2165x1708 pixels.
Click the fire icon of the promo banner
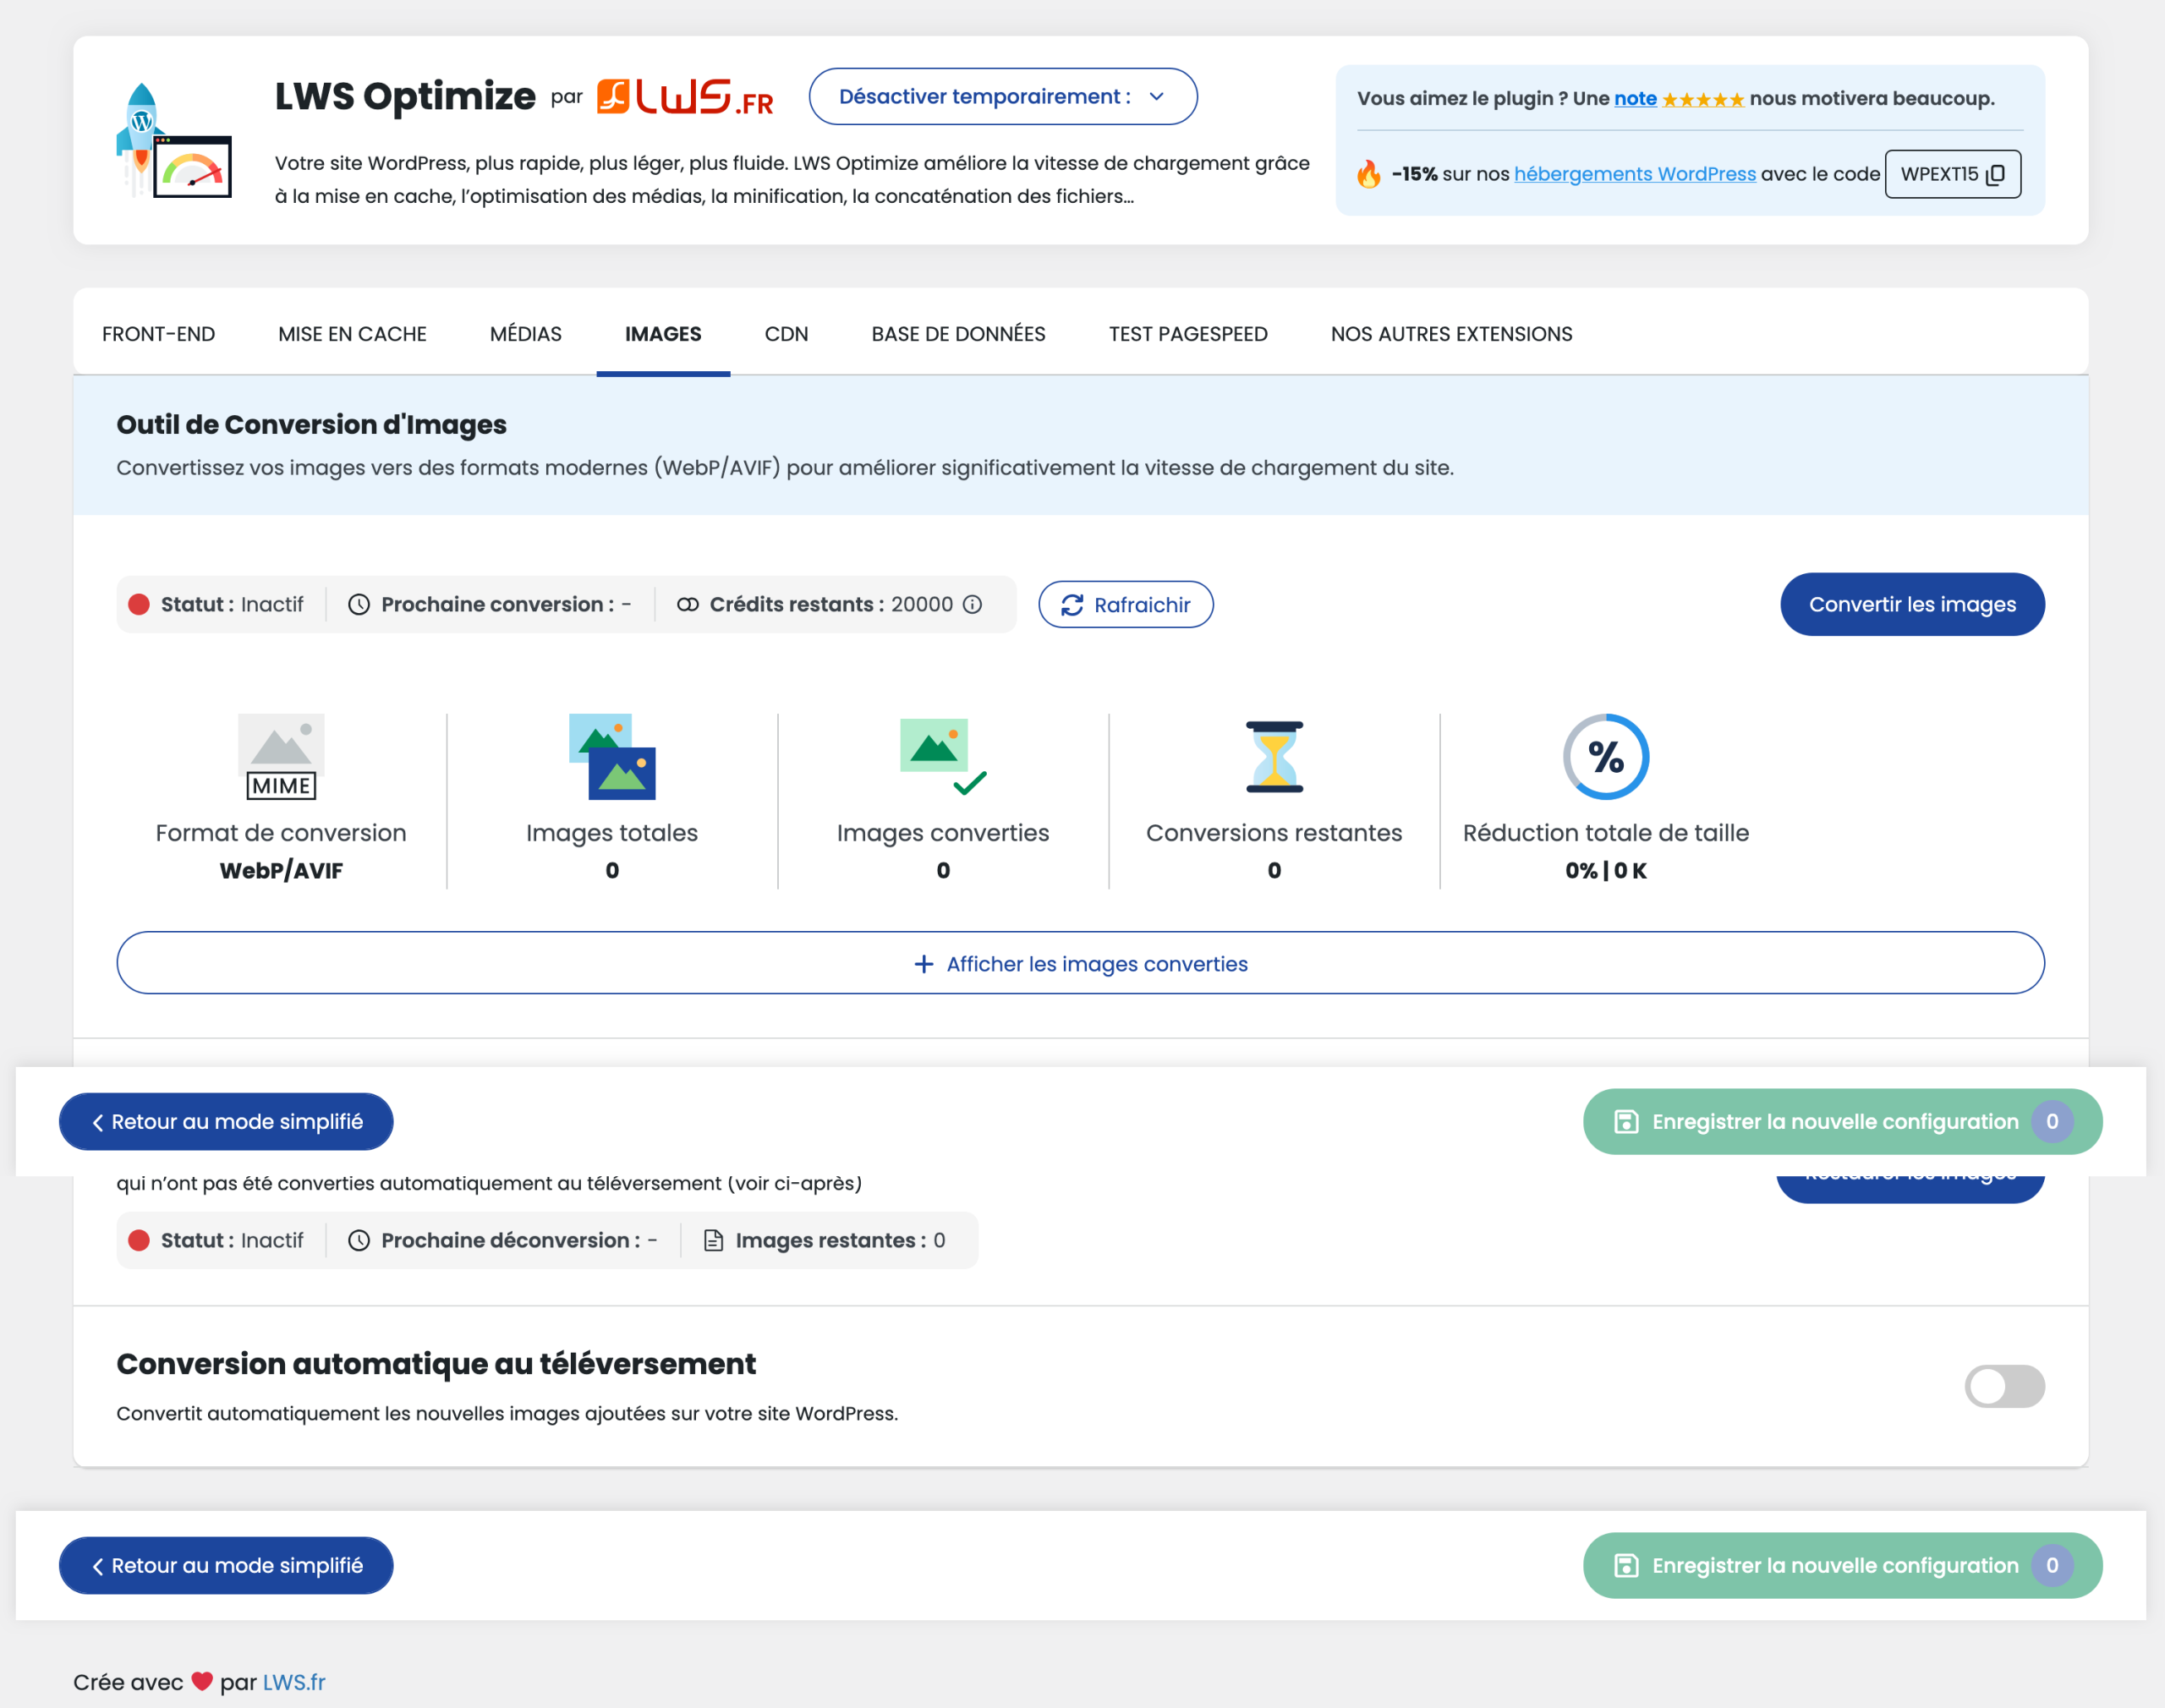1369,174
